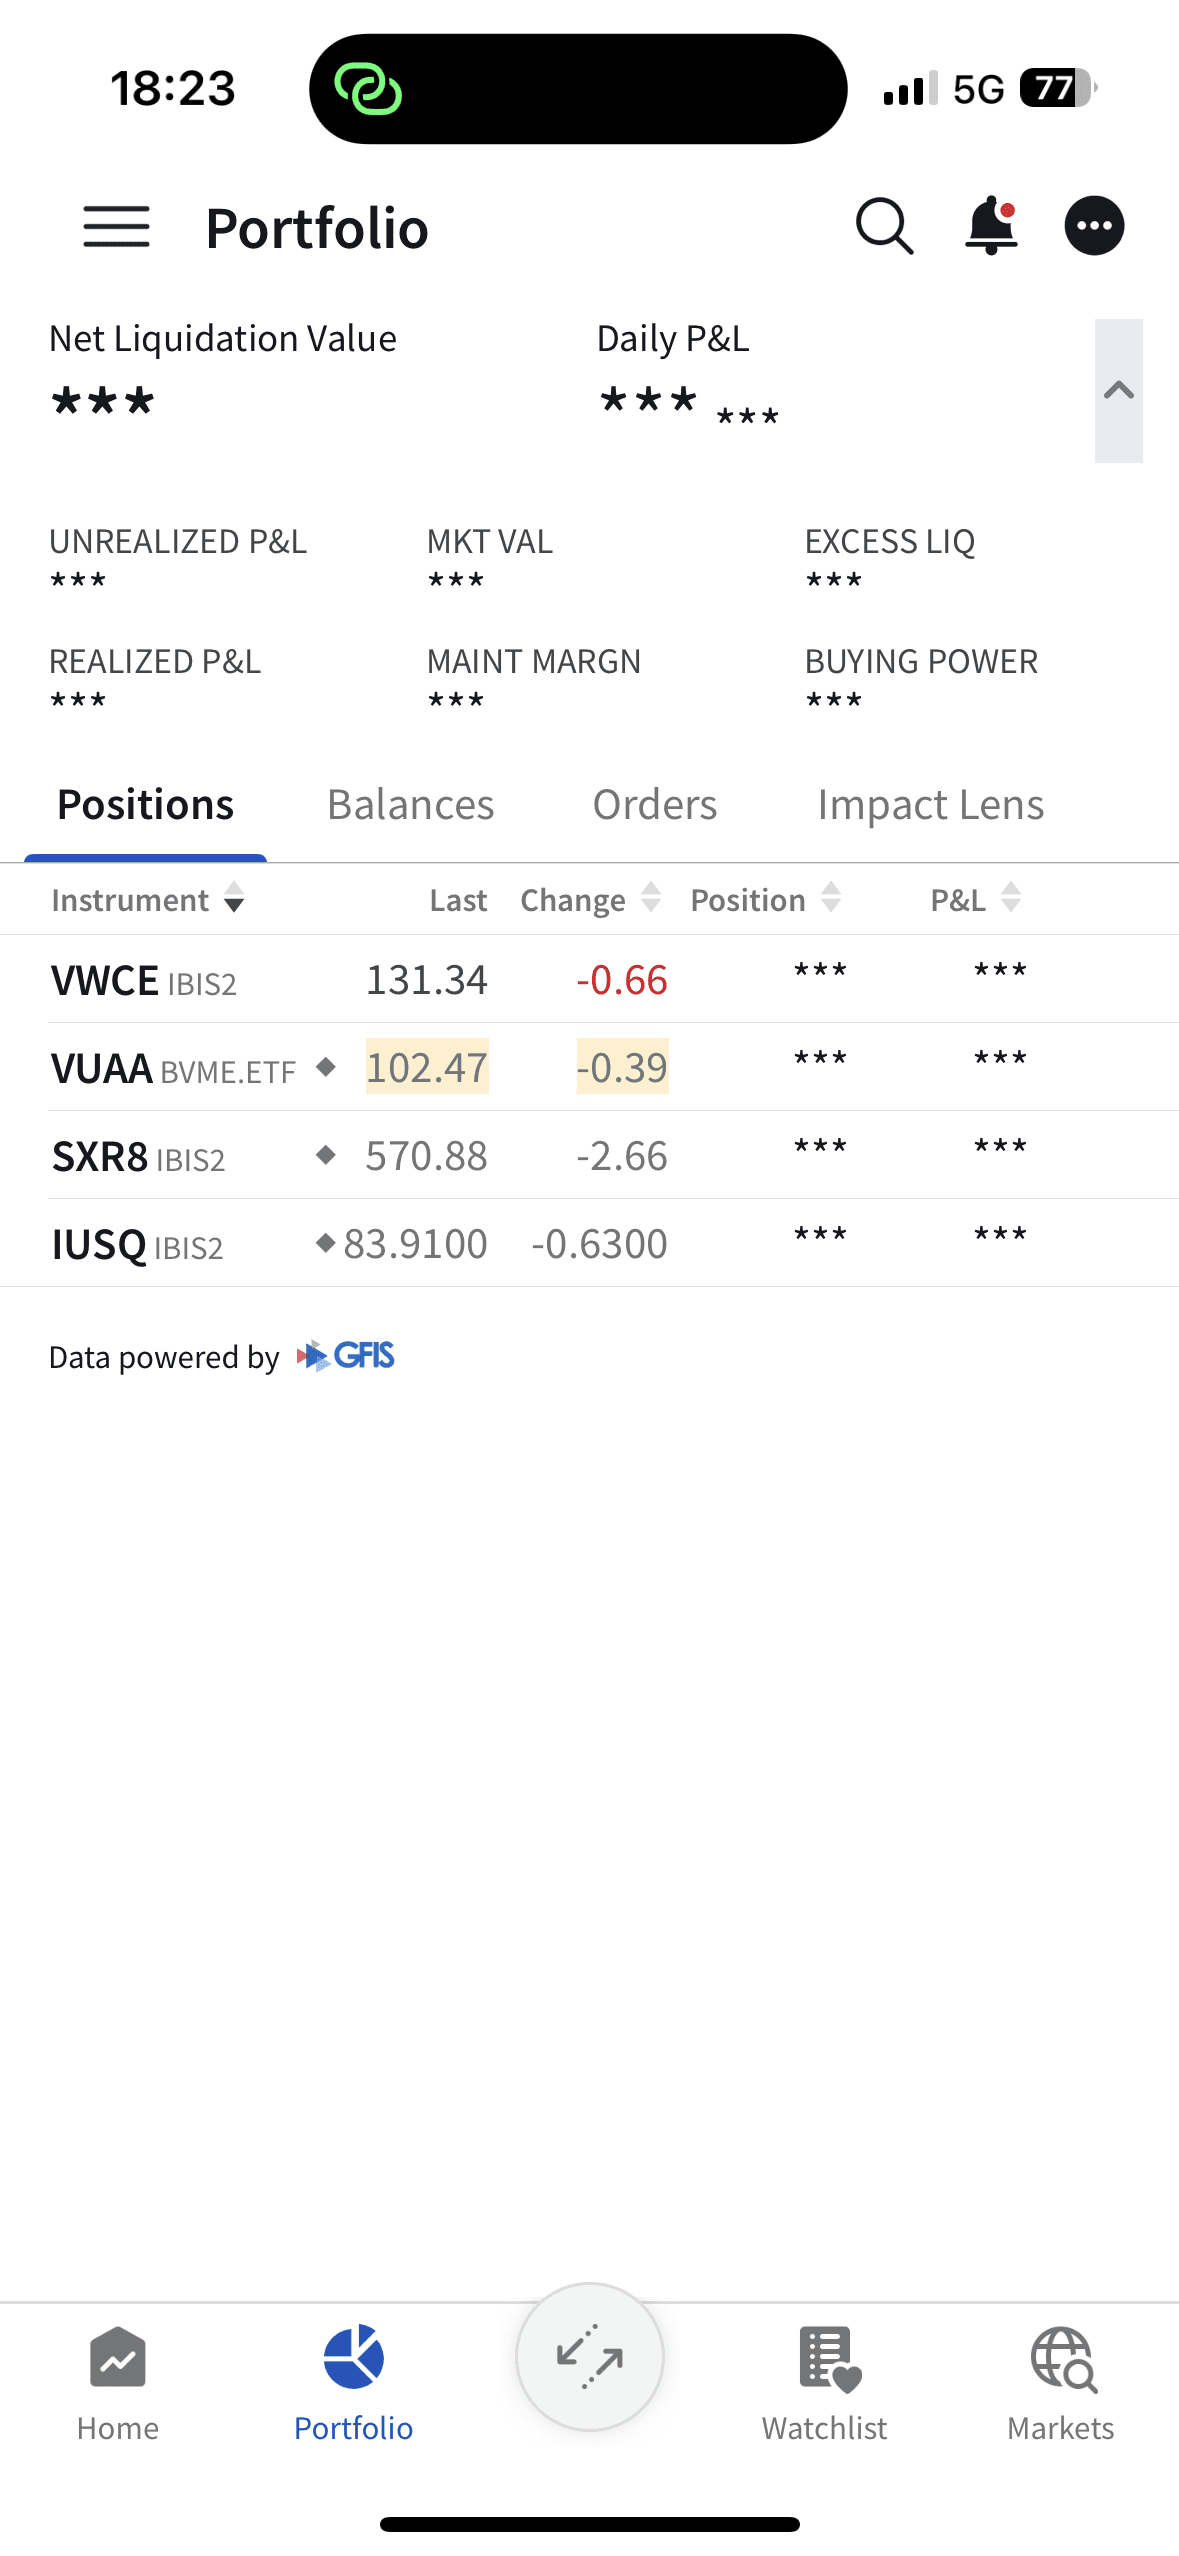Tap the search magnifier icon

(x=884, y=226)
